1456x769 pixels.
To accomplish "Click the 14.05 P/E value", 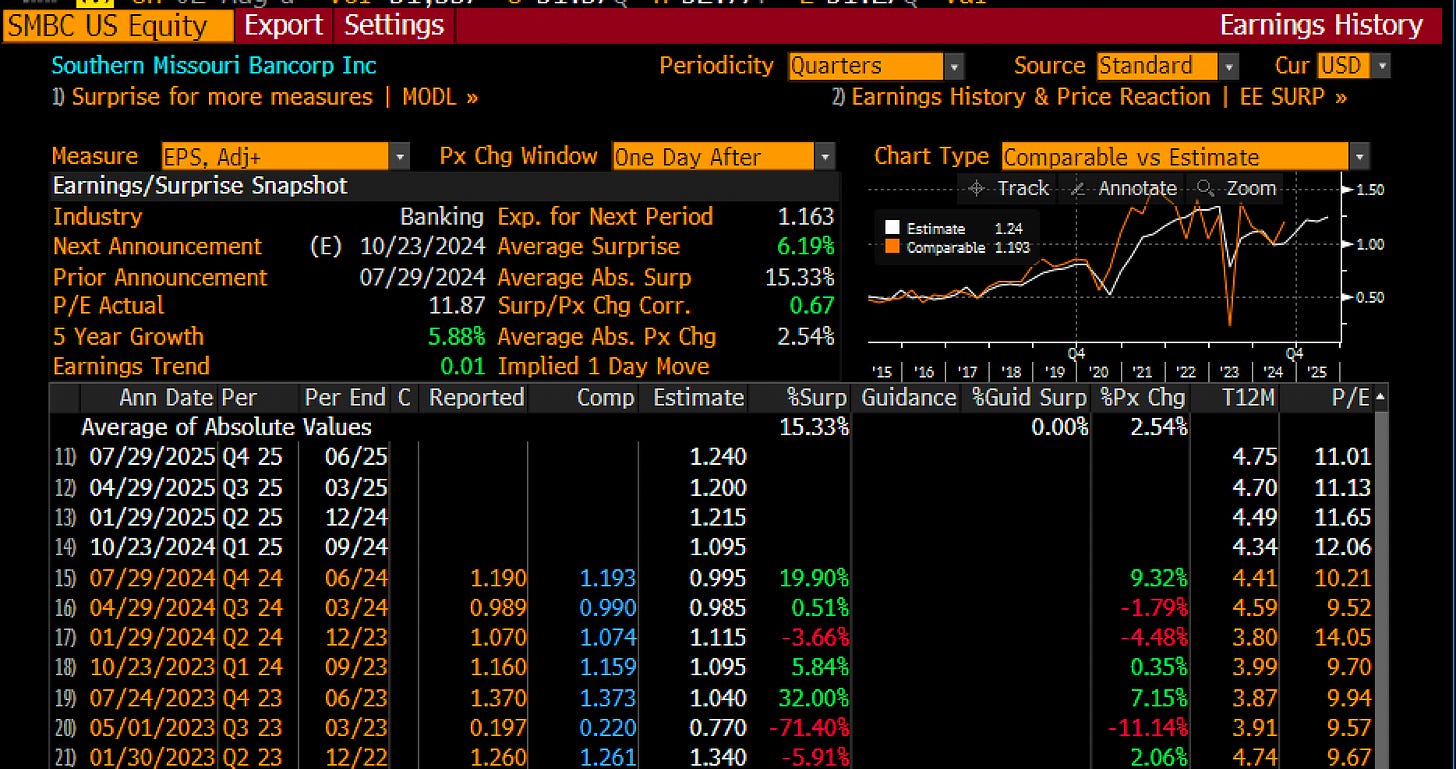I will (x=1341, y=637).
